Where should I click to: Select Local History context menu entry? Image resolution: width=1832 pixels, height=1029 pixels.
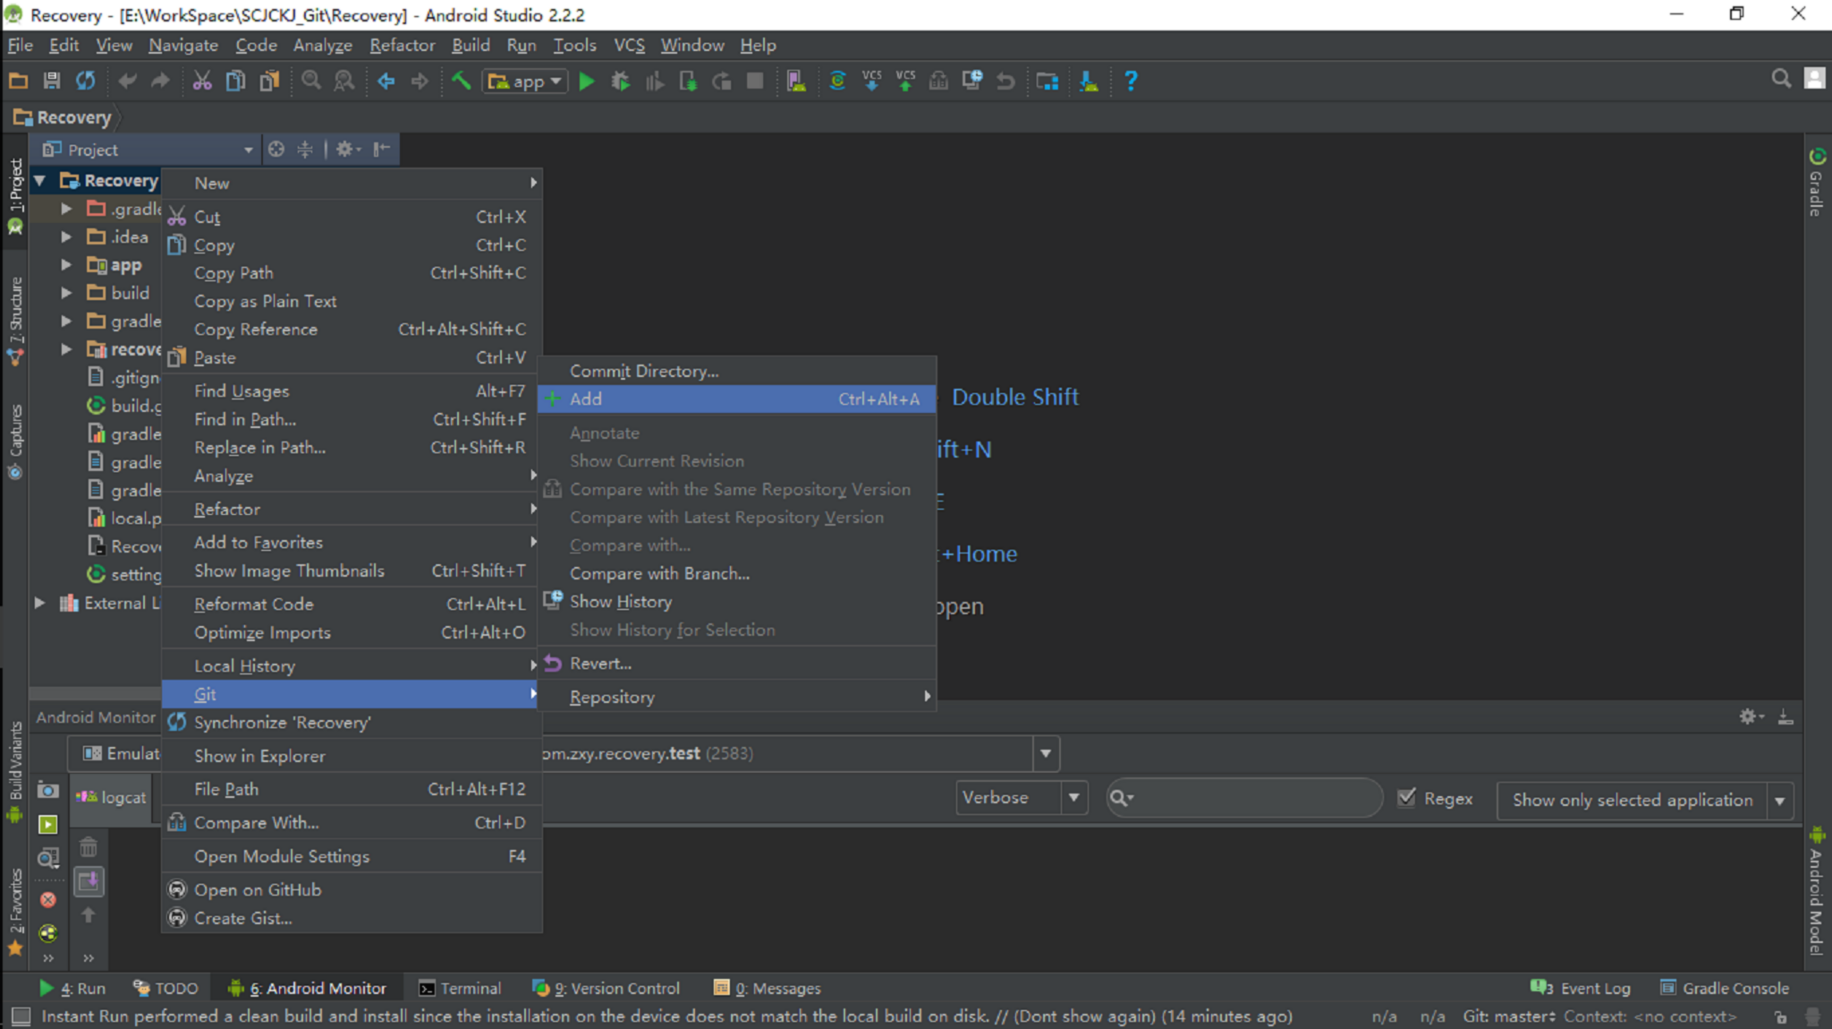[351, 665]
